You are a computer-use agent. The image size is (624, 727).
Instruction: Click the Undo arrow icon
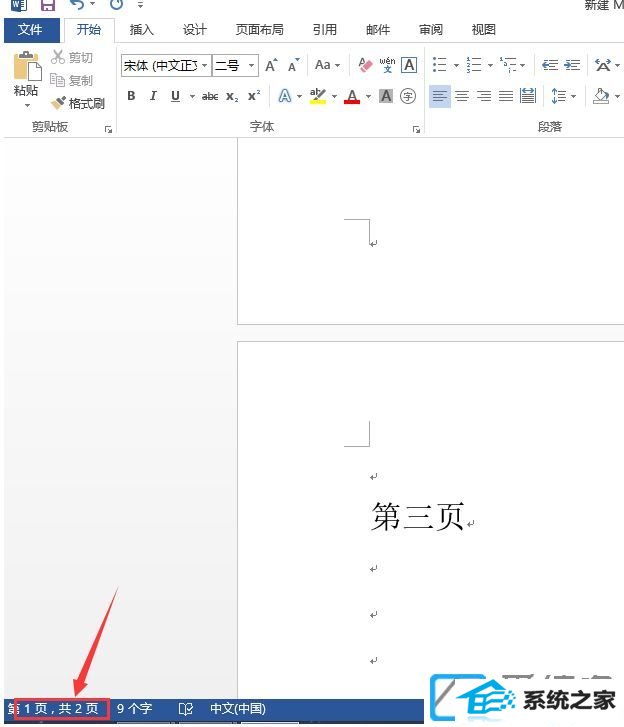coord(77,5)
